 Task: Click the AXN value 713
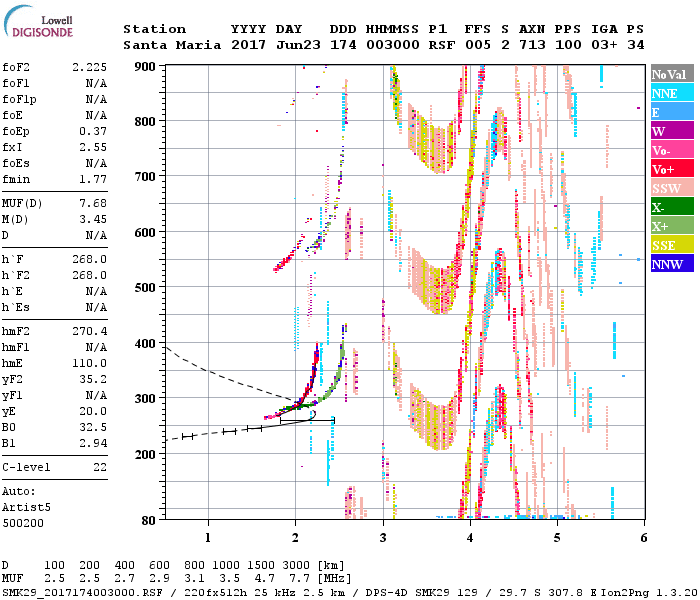(x=532, y=46)
